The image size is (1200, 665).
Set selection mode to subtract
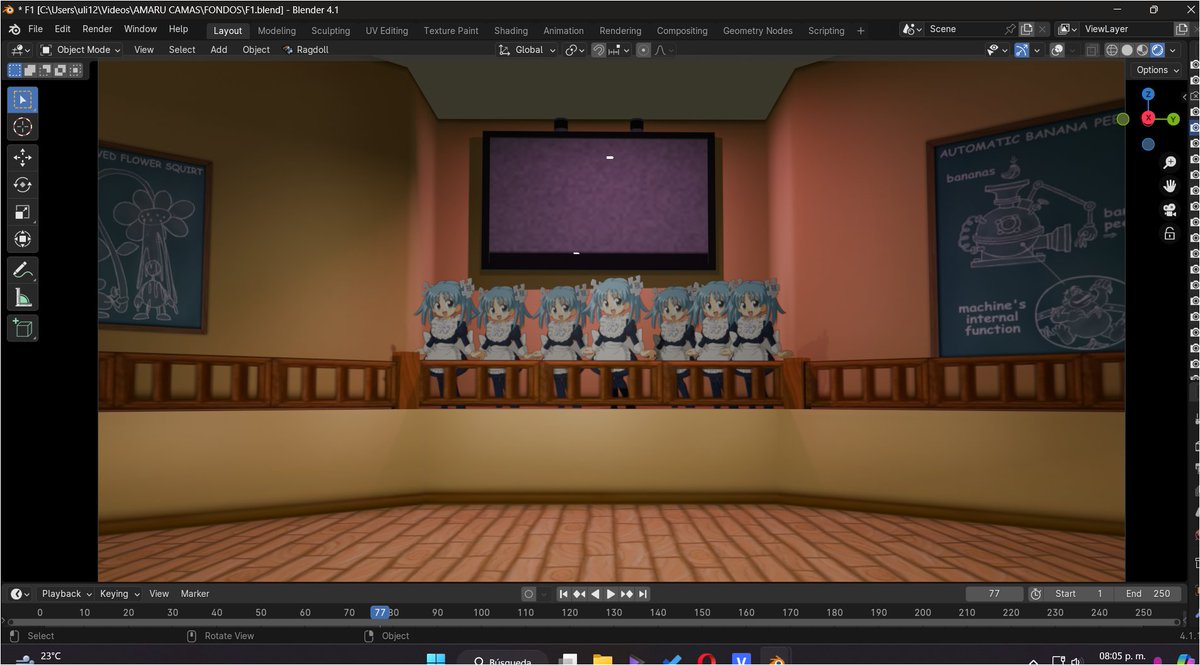pyautogui.click(x=46, y=70)
